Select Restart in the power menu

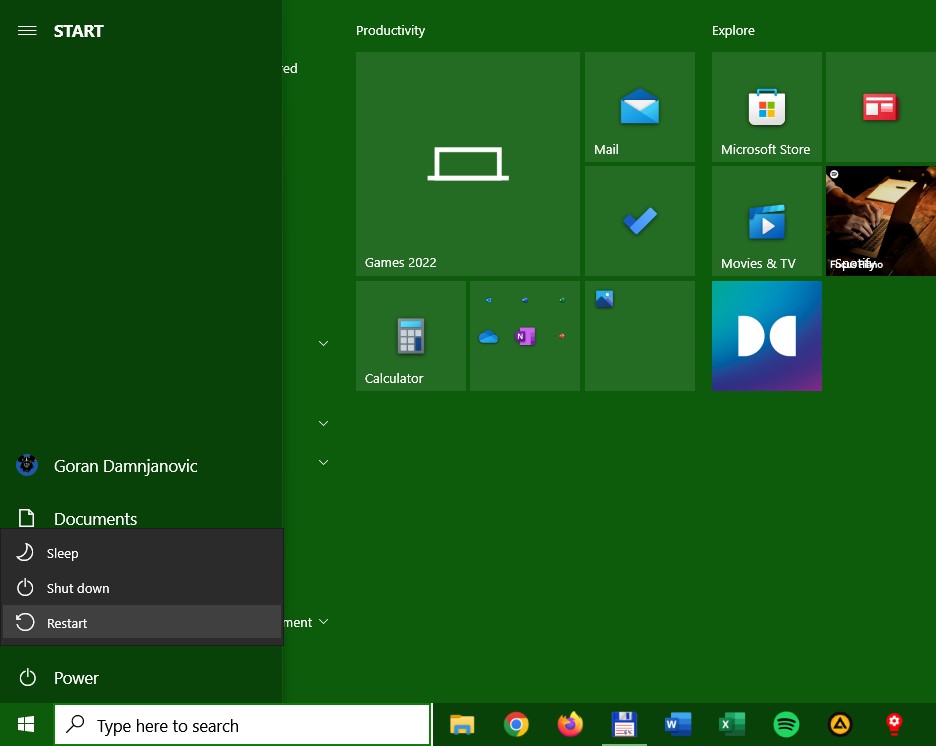point(142,622)
